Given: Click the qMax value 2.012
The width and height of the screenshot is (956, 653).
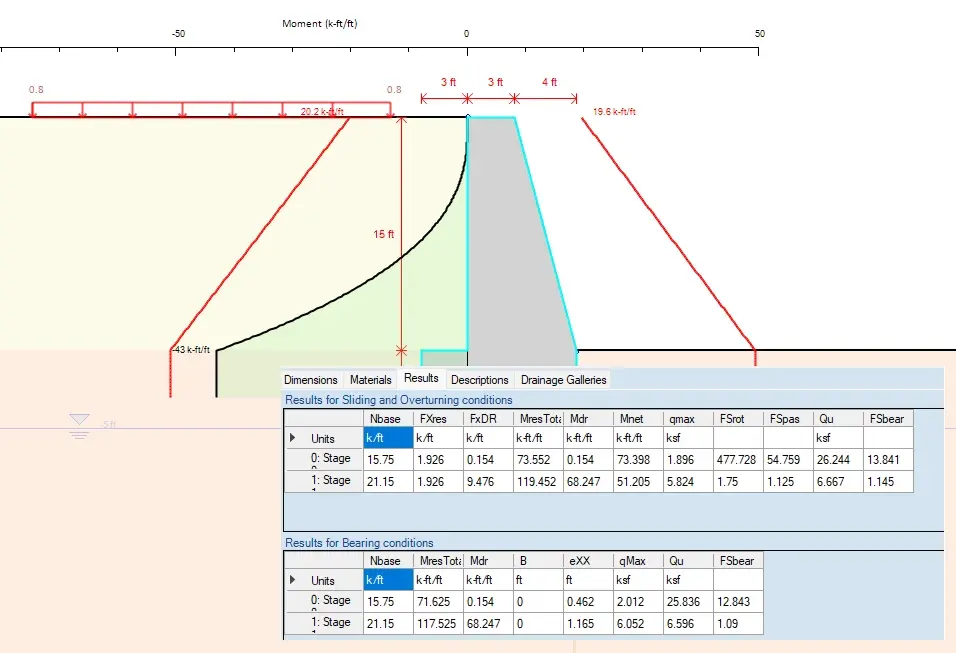Looking at the screenshot, I should point(638,602).
